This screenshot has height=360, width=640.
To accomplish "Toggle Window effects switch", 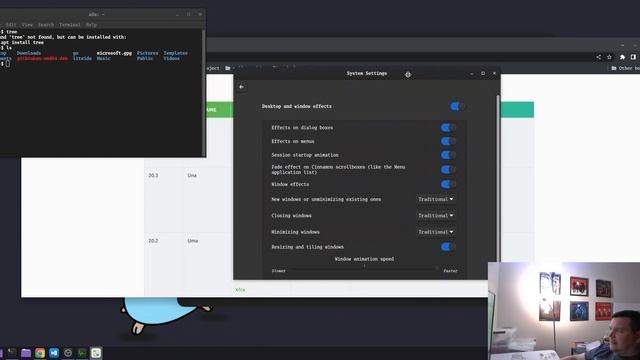I will [x=448, y=184].
